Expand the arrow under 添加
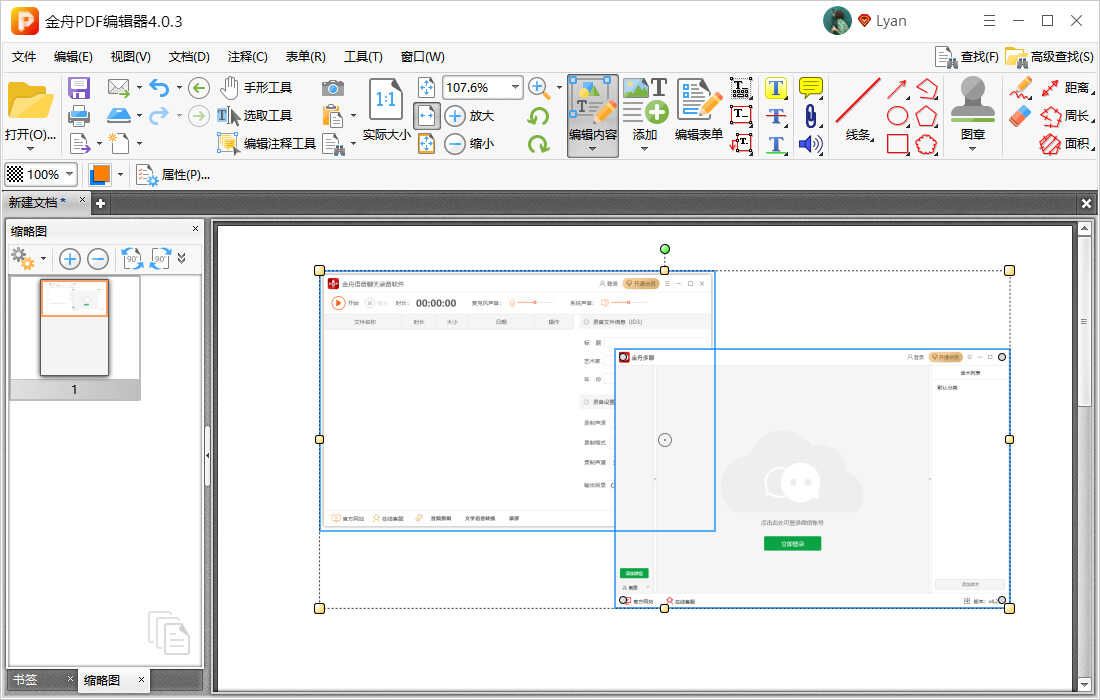 click(644, 149)
